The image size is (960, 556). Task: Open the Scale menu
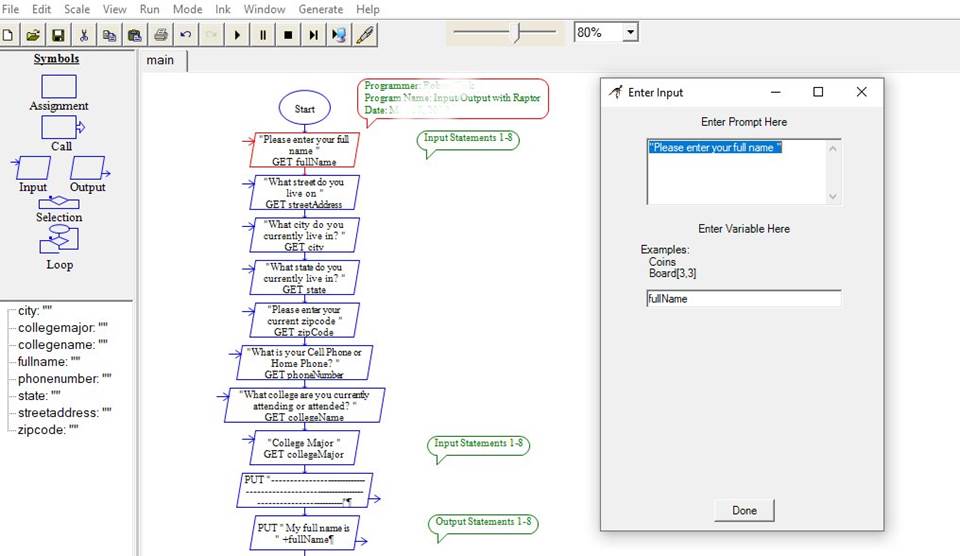(77, 9)
